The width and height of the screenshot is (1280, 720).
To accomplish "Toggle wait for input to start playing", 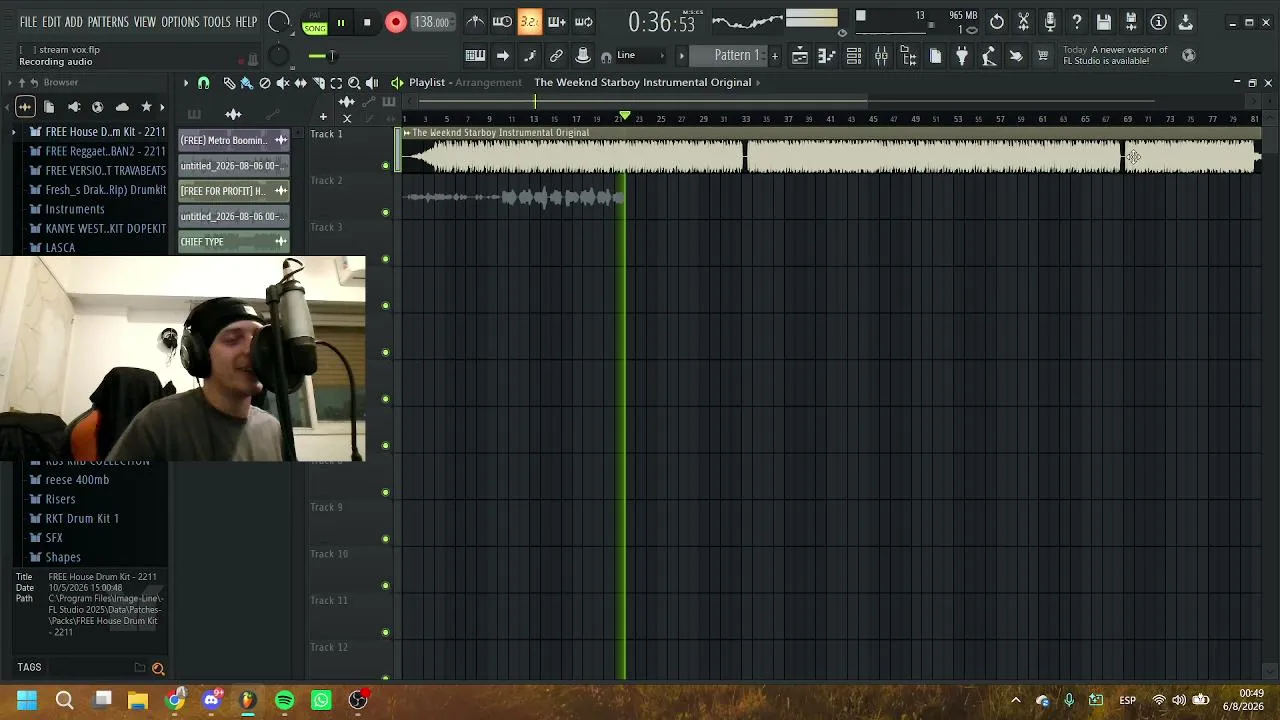I will tap(503, 21).
